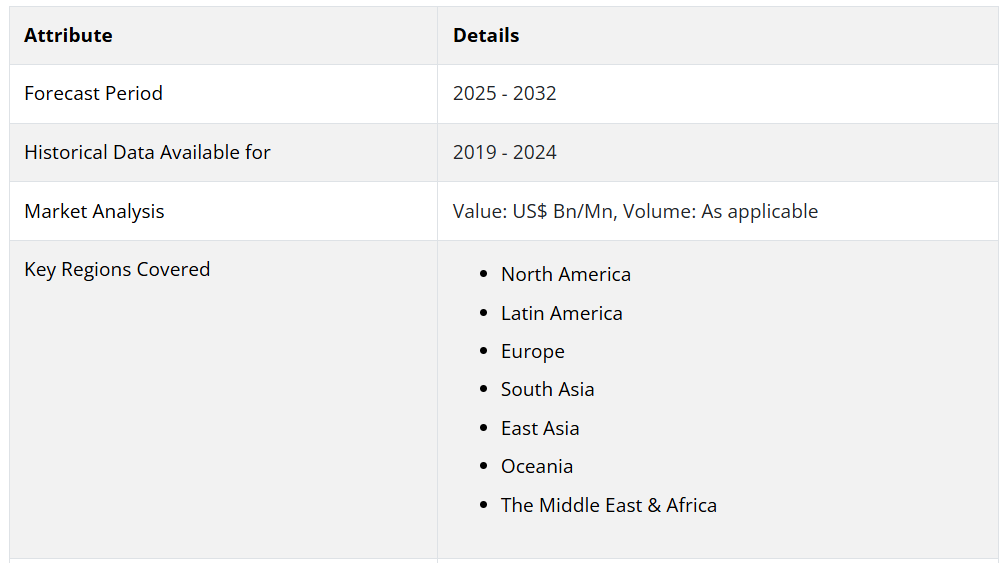Click the 2025 - 2032 forecast value

point(504,94)
